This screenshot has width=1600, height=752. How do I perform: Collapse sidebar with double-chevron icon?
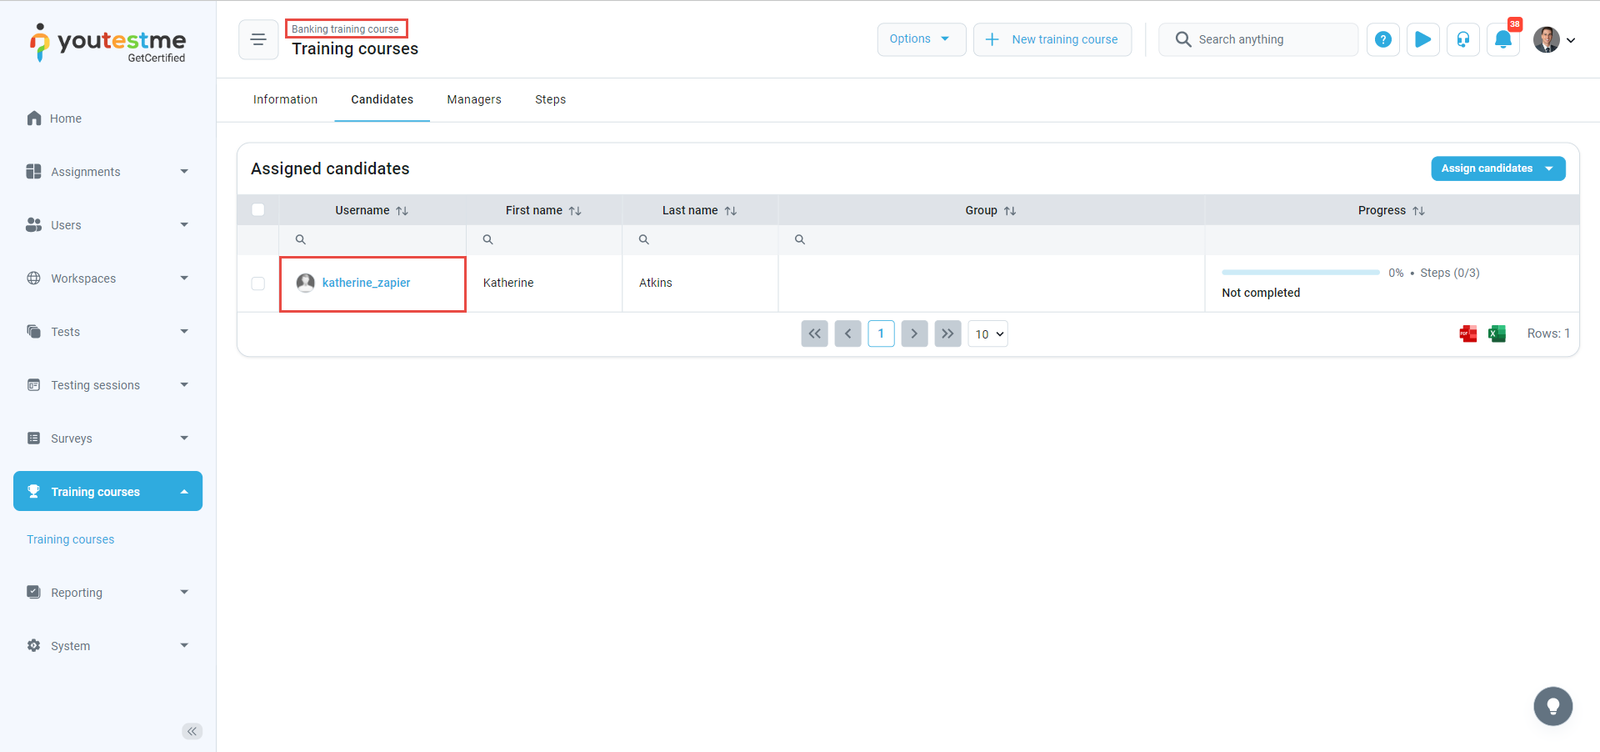coord(192,731)
